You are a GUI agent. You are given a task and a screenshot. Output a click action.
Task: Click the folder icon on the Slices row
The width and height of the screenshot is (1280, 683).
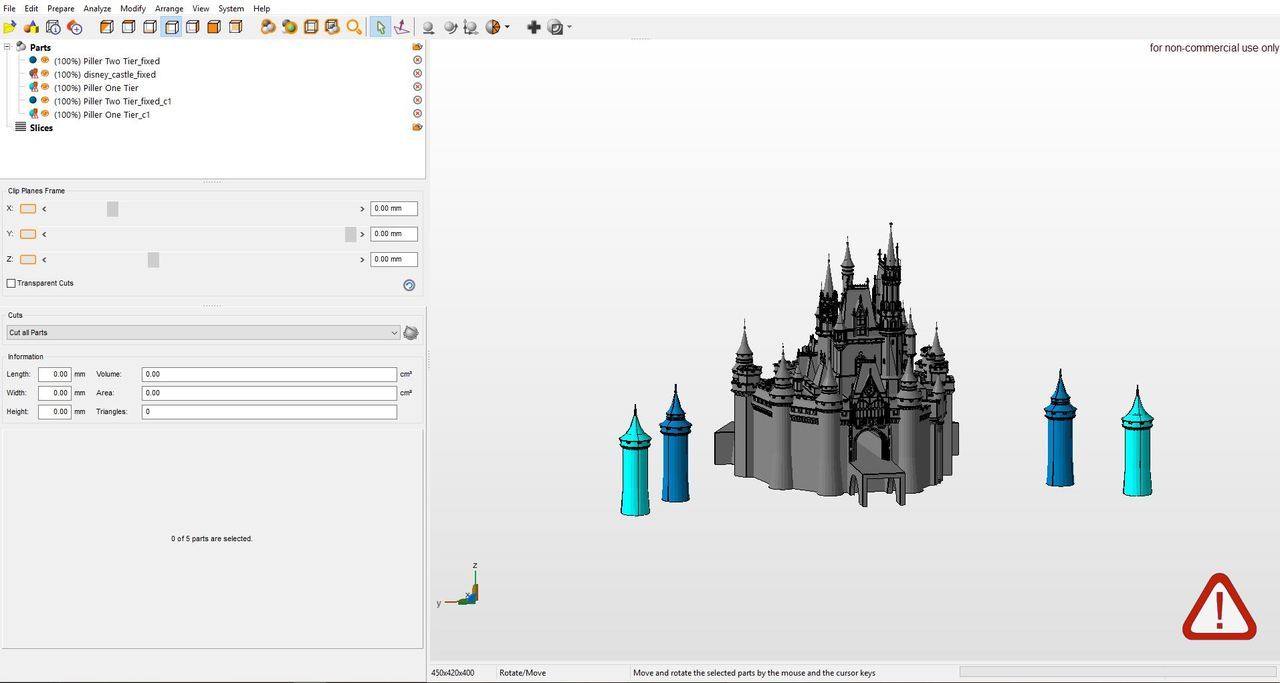coord(417,127)
